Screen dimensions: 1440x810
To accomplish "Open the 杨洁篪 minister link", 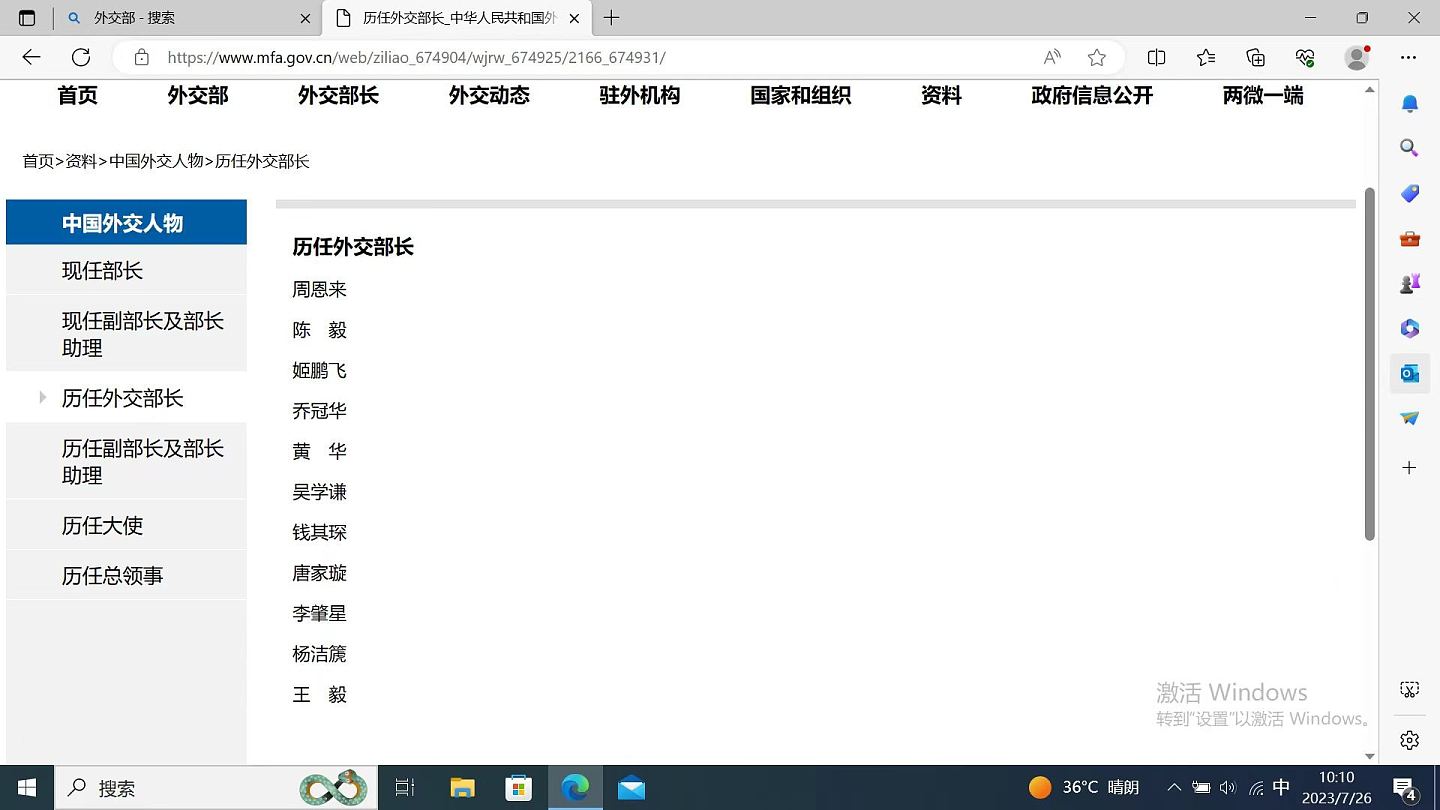I will [x=320, y=654].
